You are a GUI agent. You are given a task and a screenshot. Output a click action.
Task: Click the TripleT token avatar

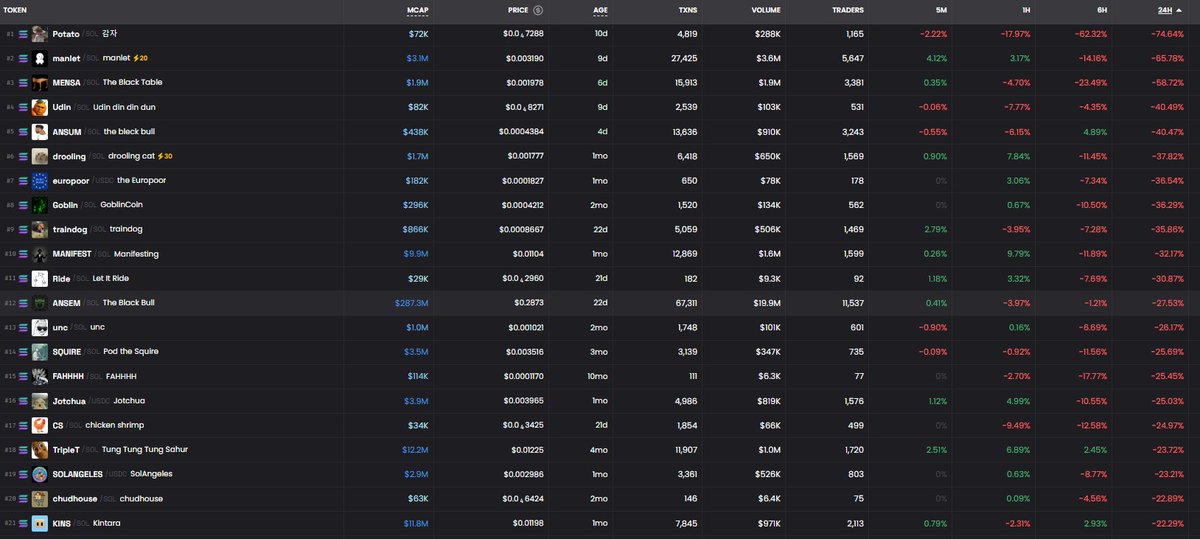[x=40, y=450]
